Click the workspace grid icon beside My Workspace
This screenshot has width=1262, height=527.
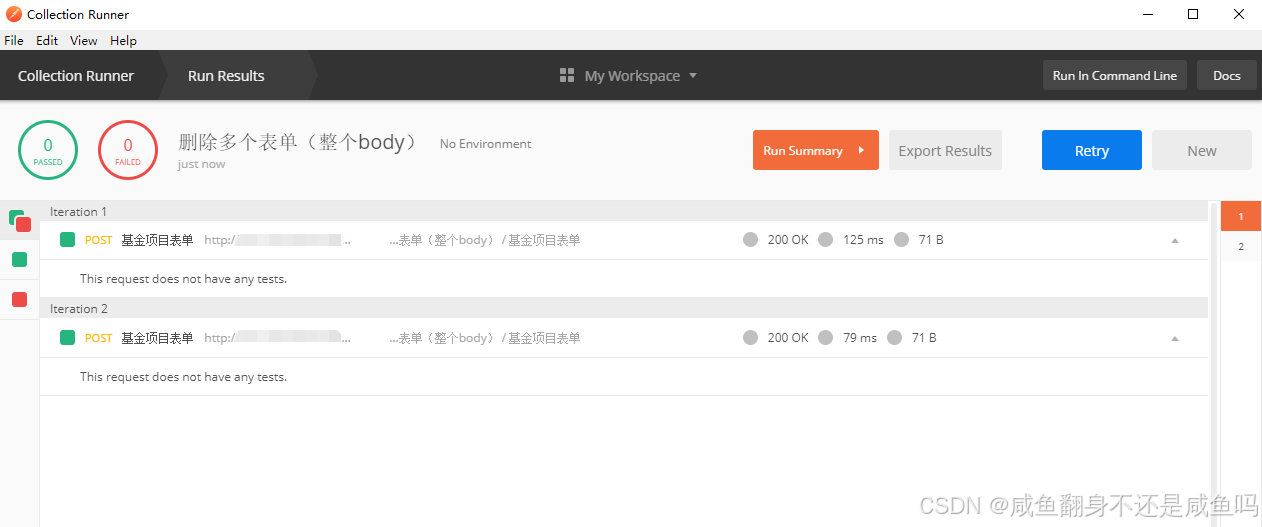(567, 76)
